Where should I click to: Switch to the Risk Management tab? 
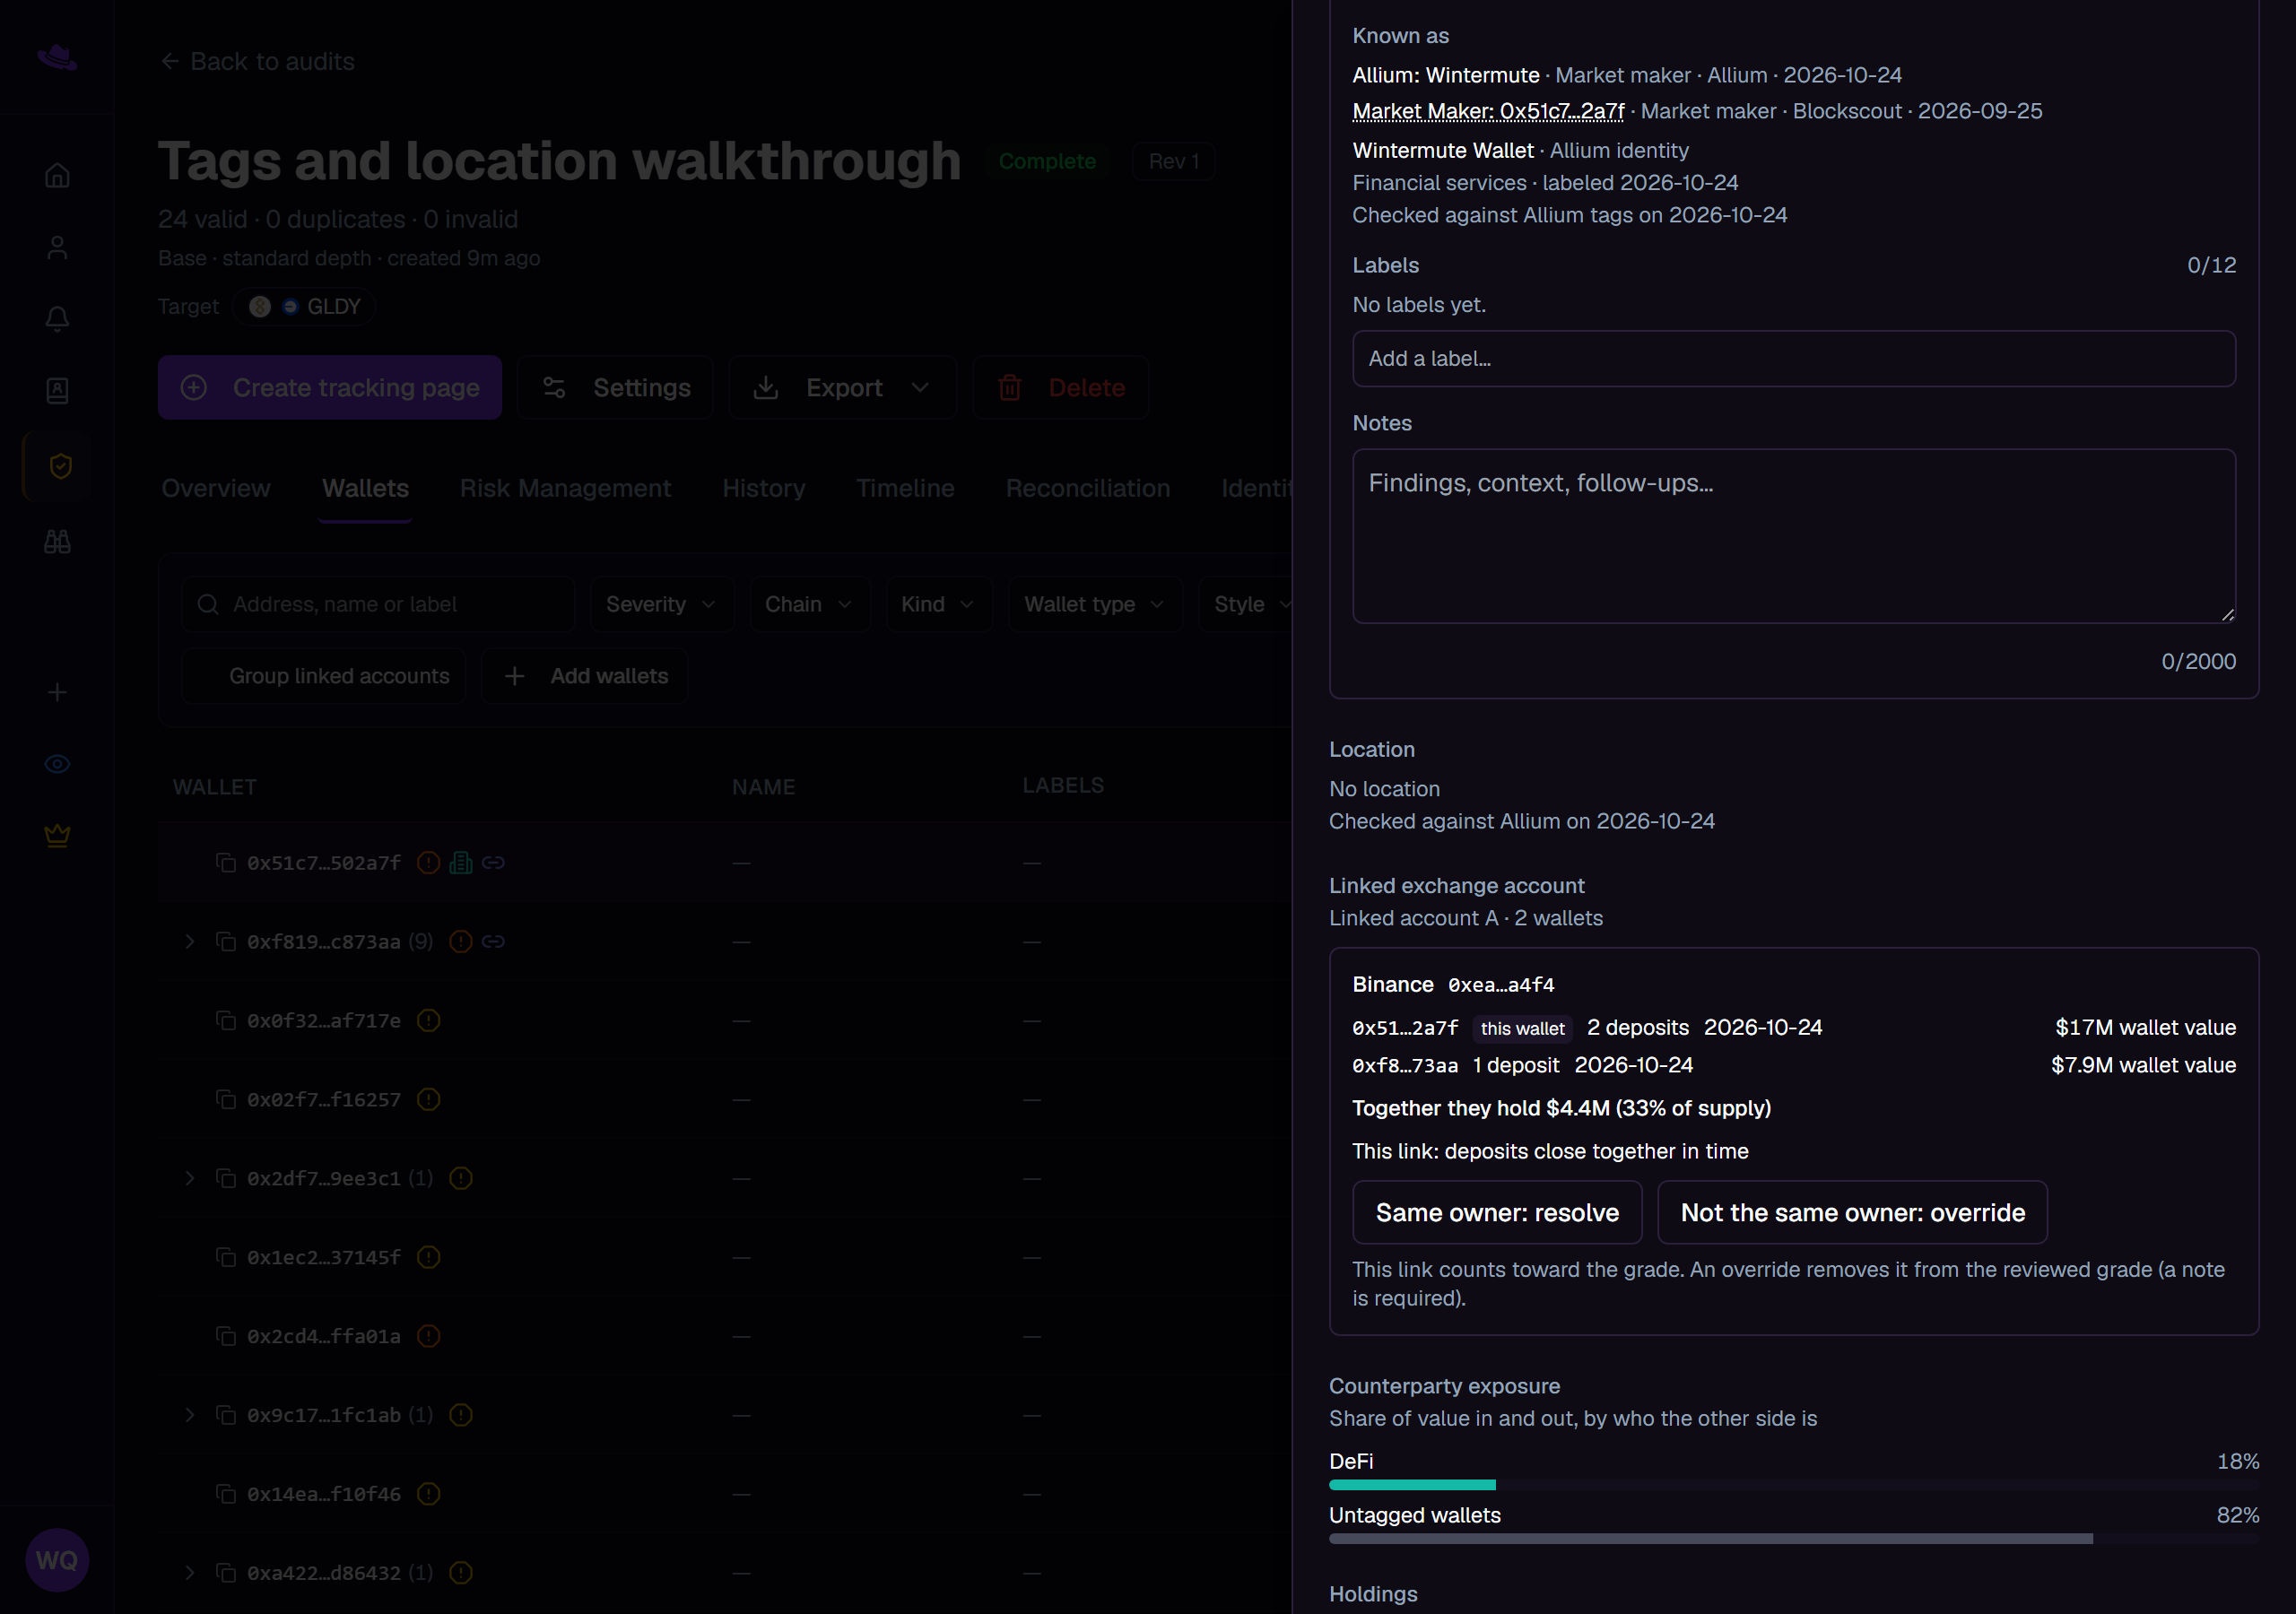tap(565, 488)
